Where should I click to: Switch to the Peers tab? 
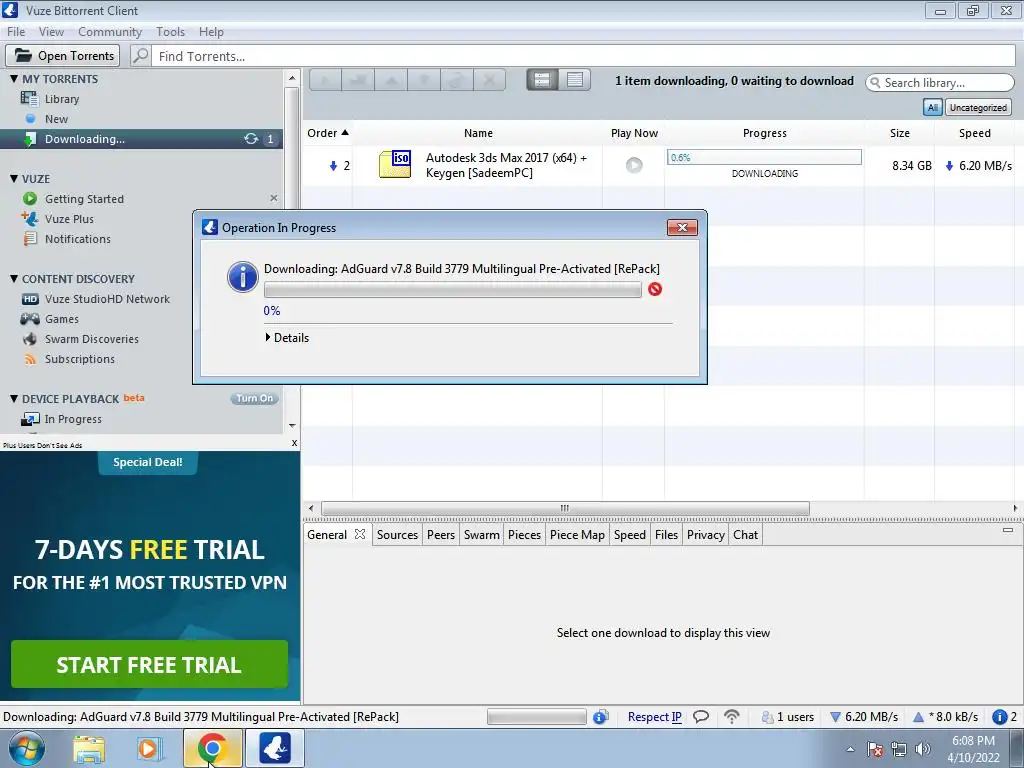pos(441,535)
